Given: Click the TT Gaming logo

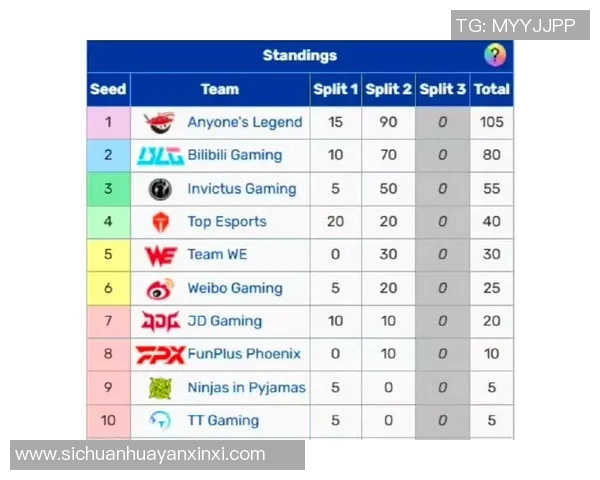Looking at the screenshot, I should 160,420.
